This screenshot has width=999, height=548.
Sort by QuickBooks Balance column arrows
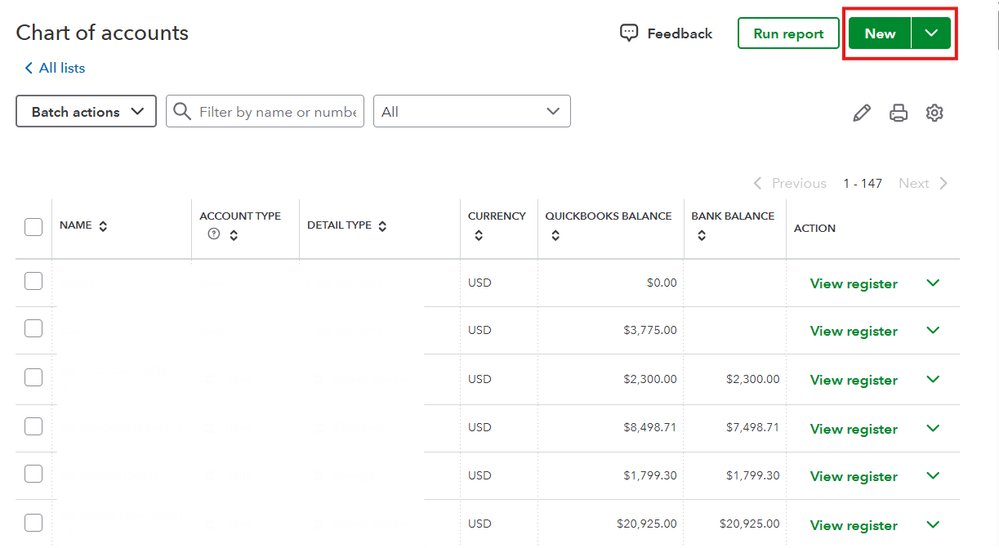click(555, 236)
